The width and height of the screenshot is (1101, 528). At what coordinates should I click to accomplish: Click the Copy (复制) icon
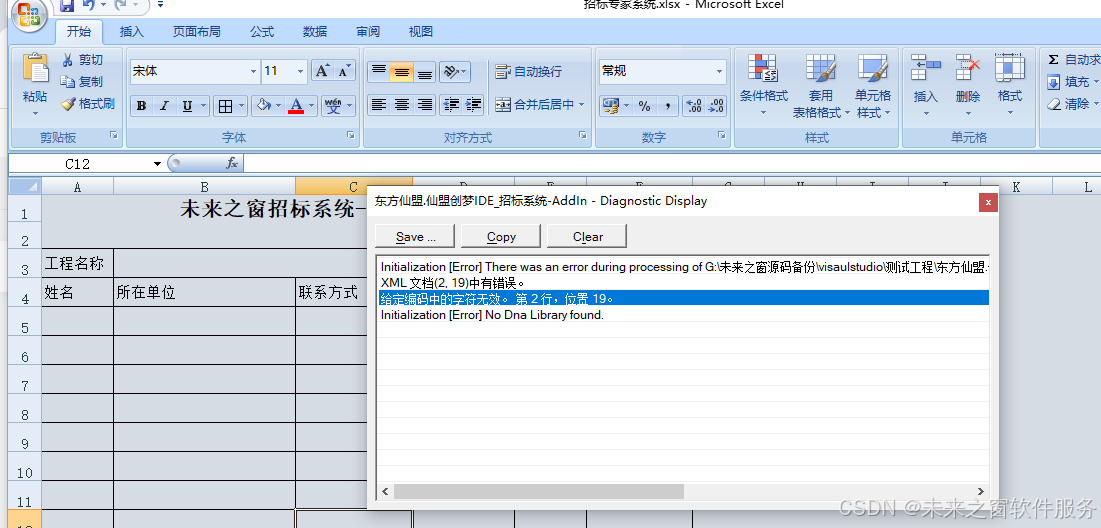click(x=68, y=81)
